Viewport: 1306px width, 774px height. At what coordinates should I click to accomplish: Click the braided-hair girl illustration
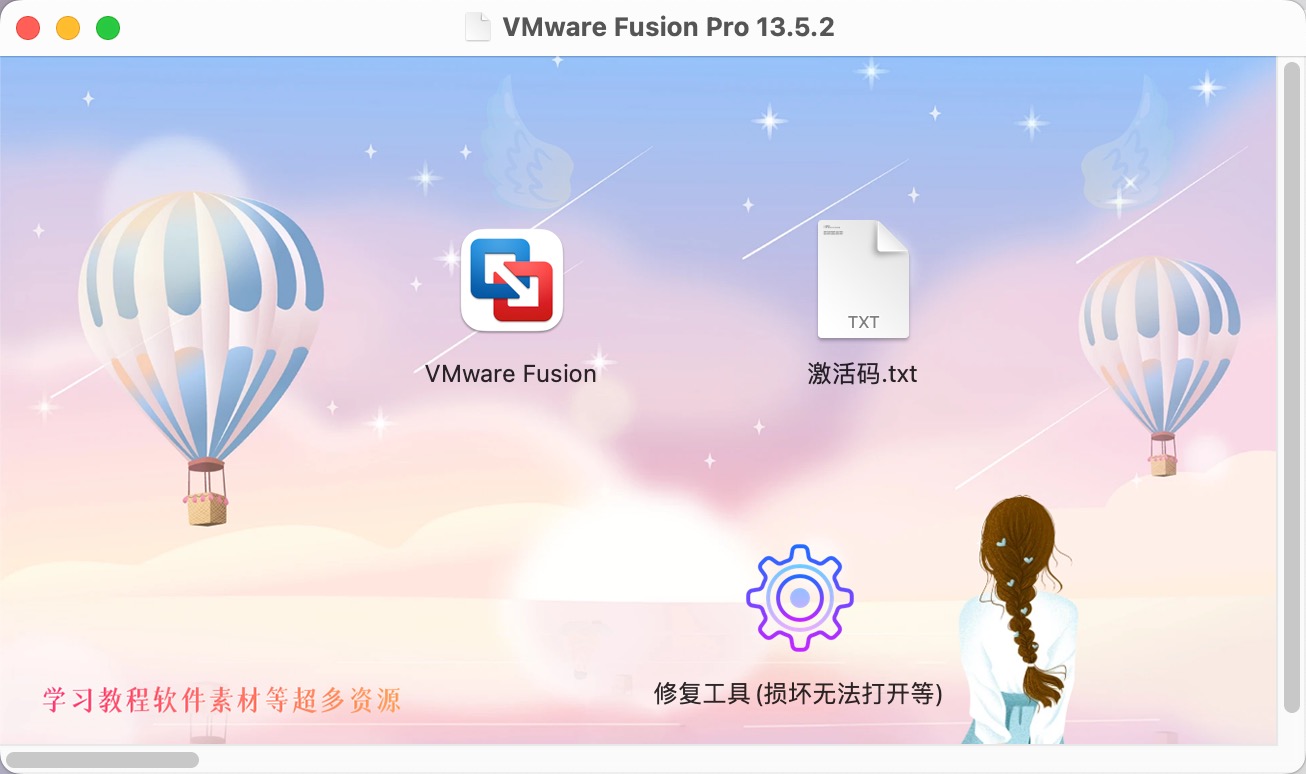coord(1018,620)
